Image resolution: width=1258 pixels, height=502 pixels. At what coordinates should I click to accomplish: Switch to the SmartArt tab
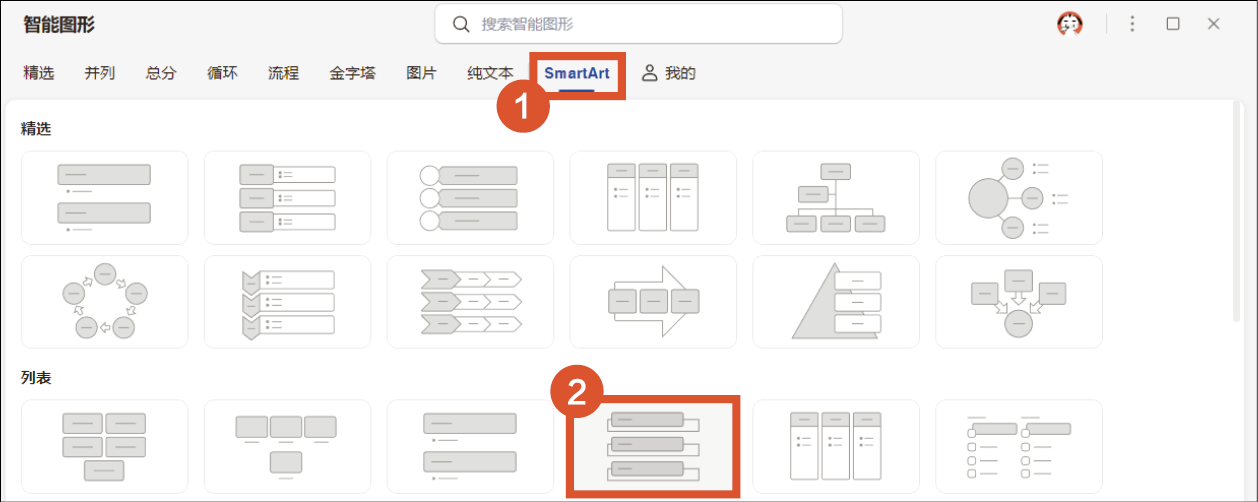577,73
